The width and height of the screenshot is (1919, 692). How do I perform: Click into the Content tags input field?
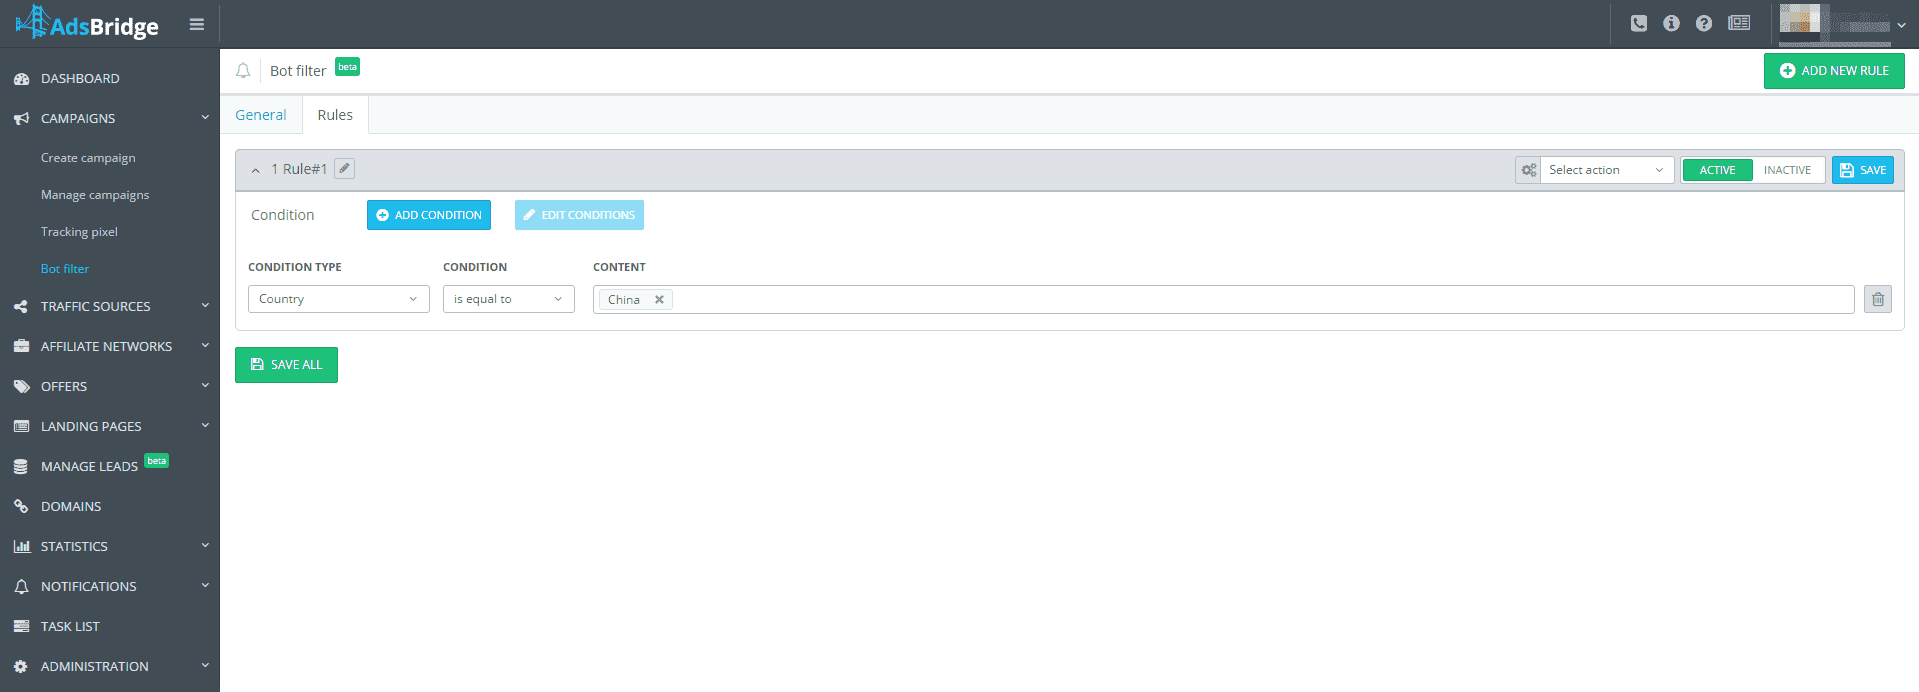[x=1224, y=299]
